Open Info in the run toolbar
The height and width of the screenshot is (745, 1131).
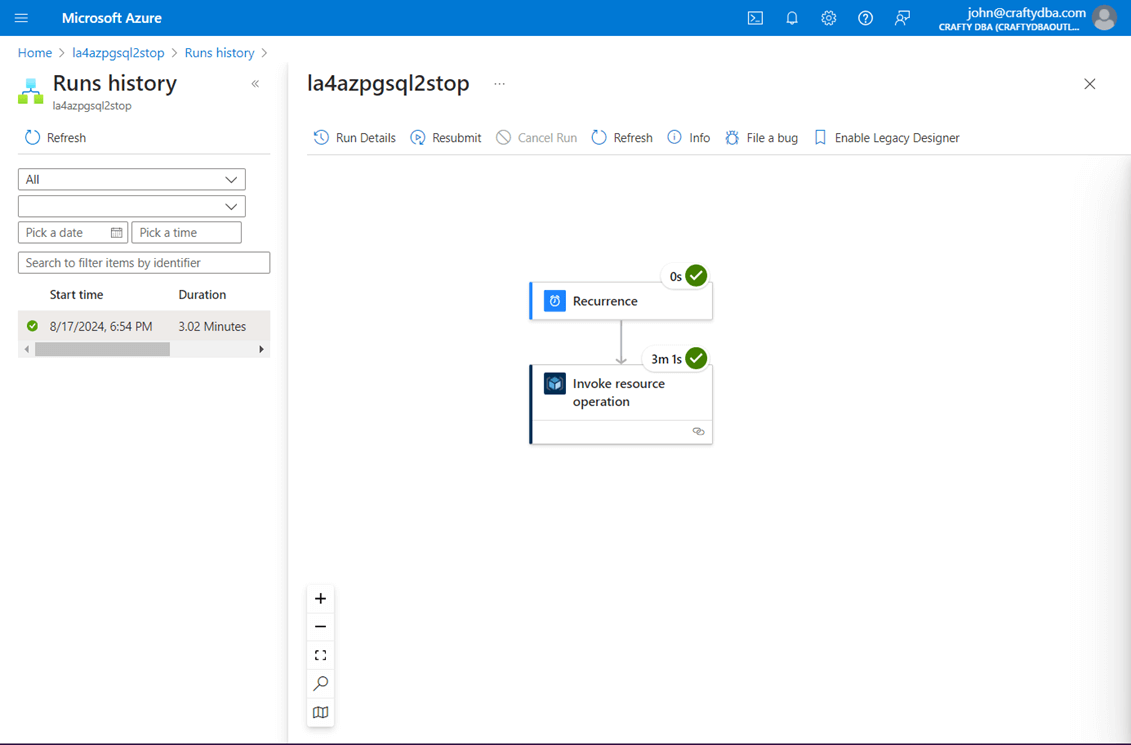point(688,138)
